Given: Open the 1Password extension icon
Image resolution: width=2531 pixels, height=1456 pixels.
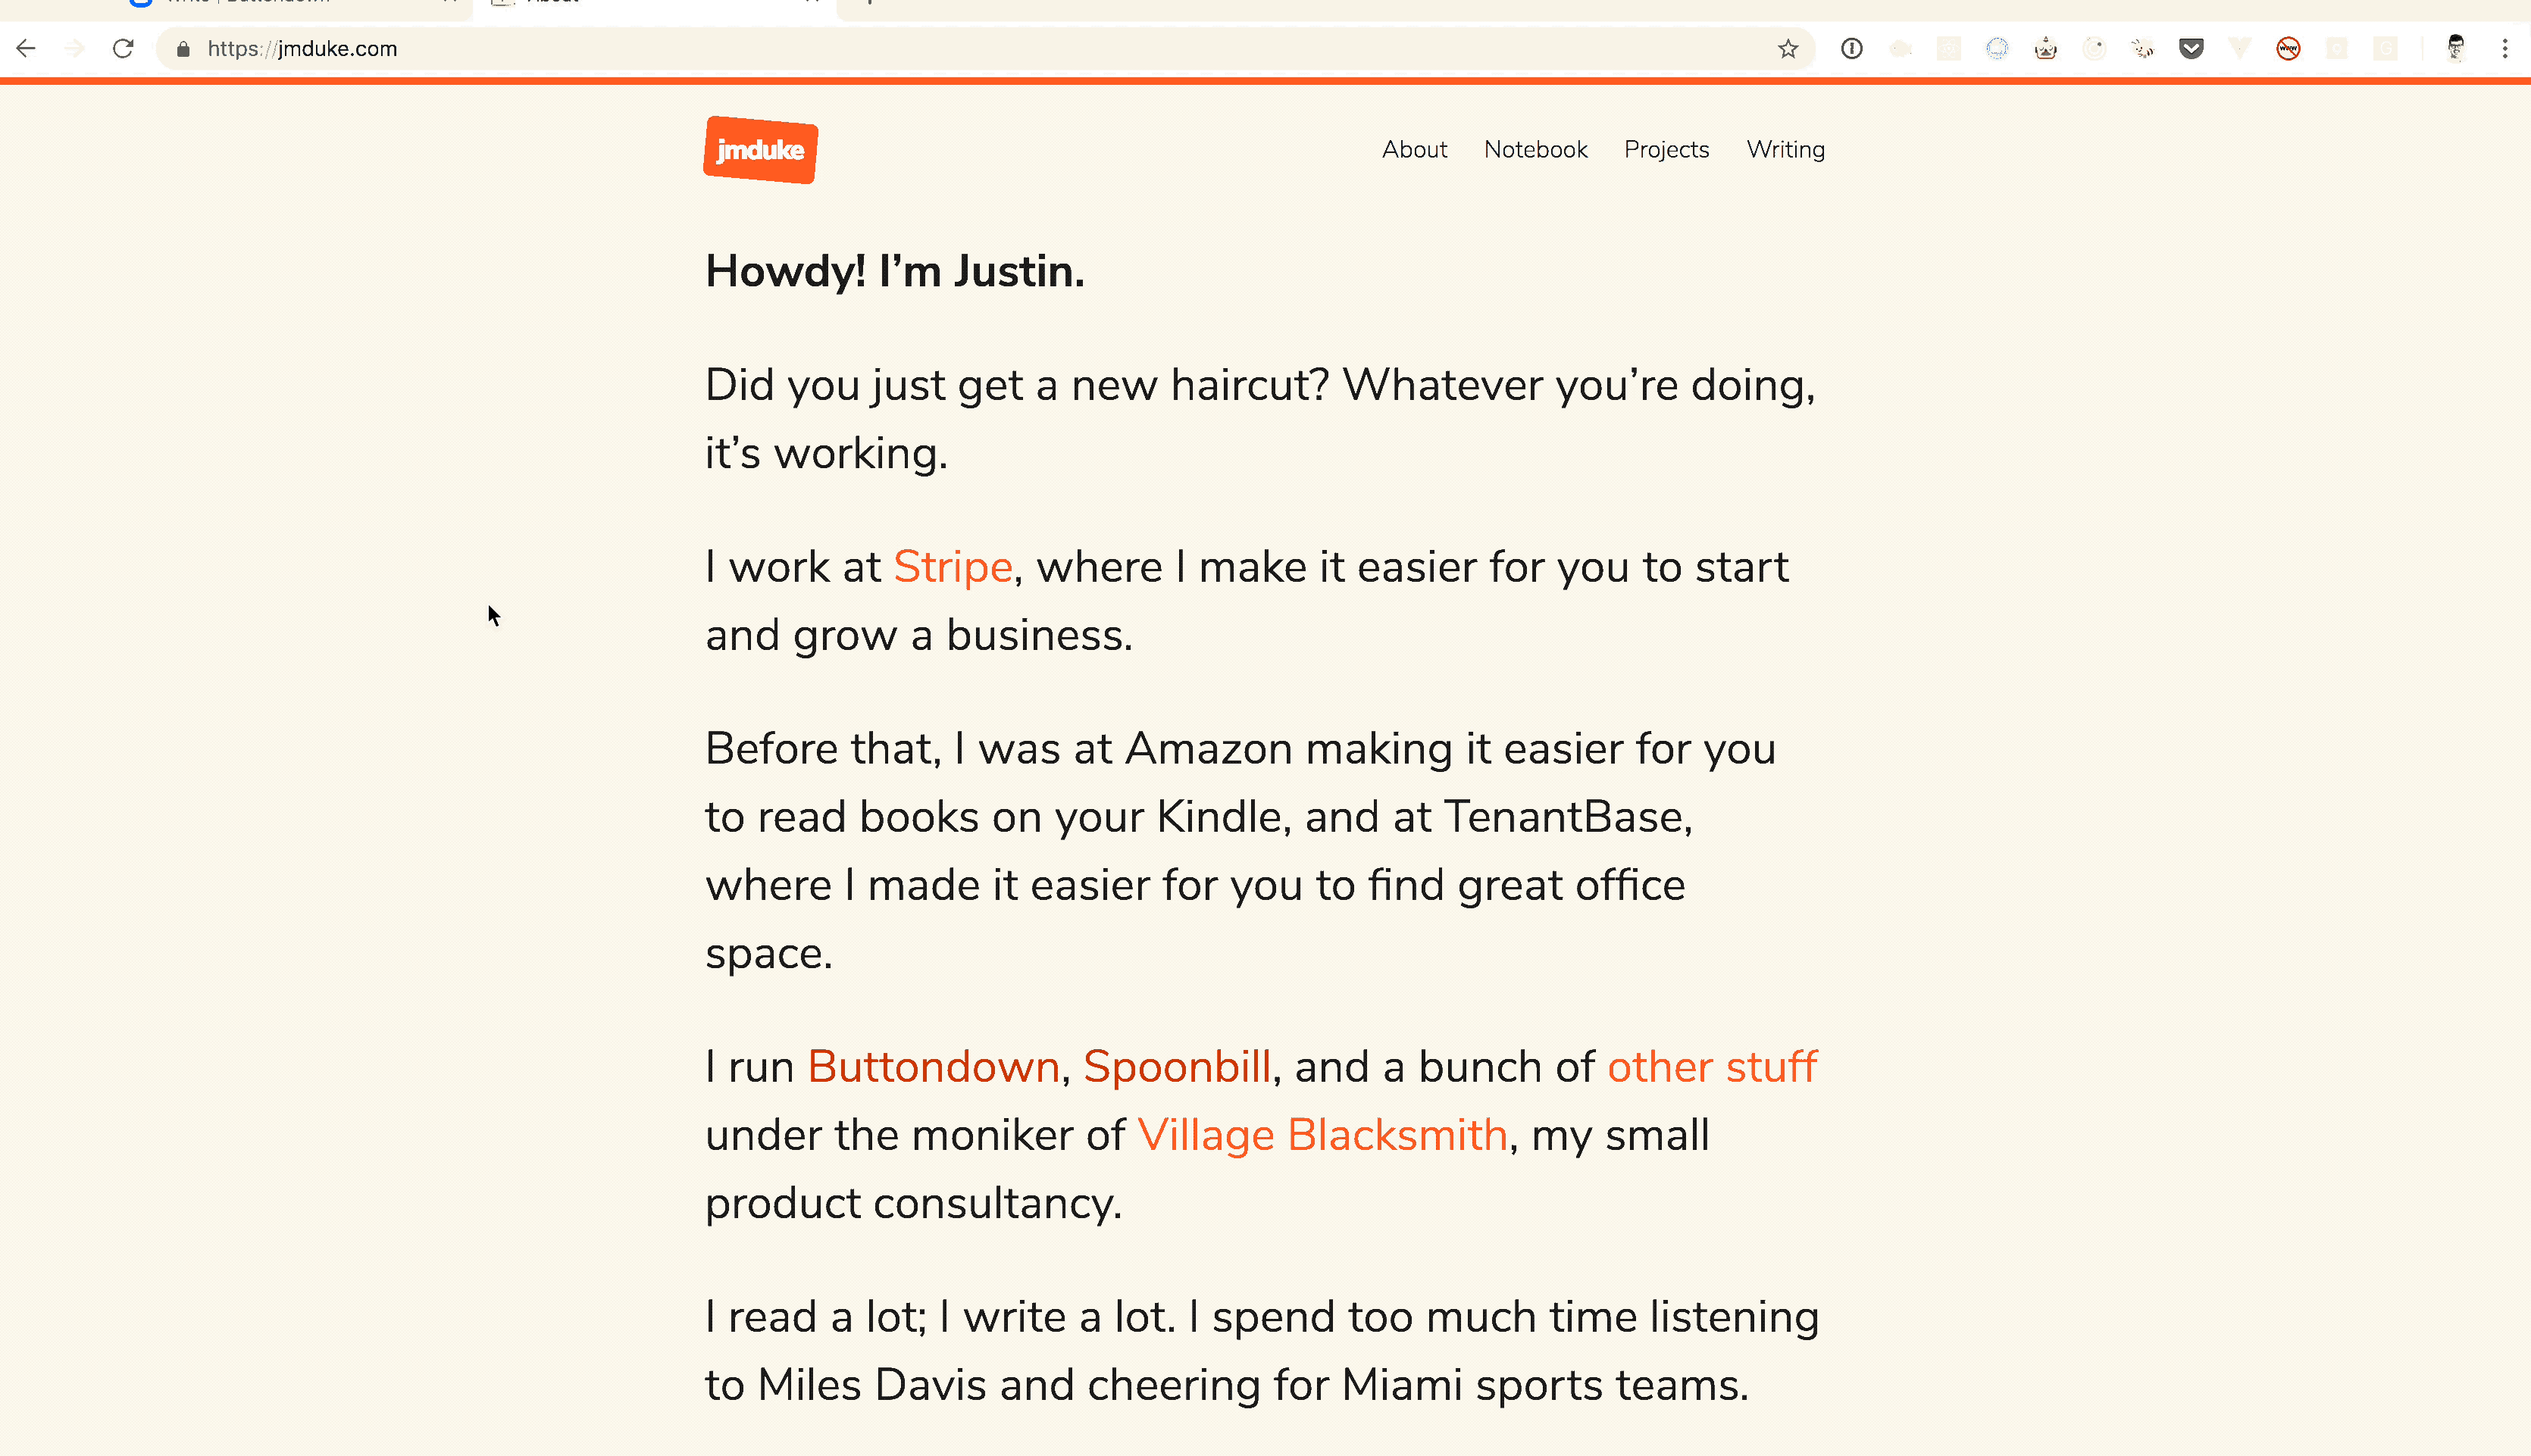Looking at the screenshot, I should [x=1851, y=48].
